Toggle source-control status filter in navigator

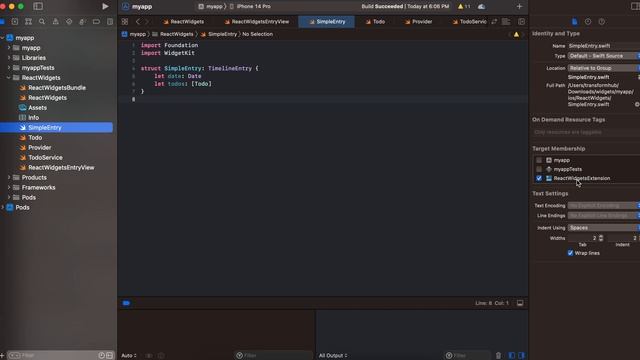point(109,356)
